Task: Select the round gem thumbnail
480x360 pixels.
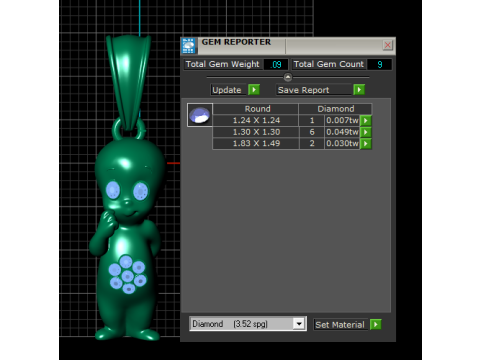Action: click(x=200, y=115)
